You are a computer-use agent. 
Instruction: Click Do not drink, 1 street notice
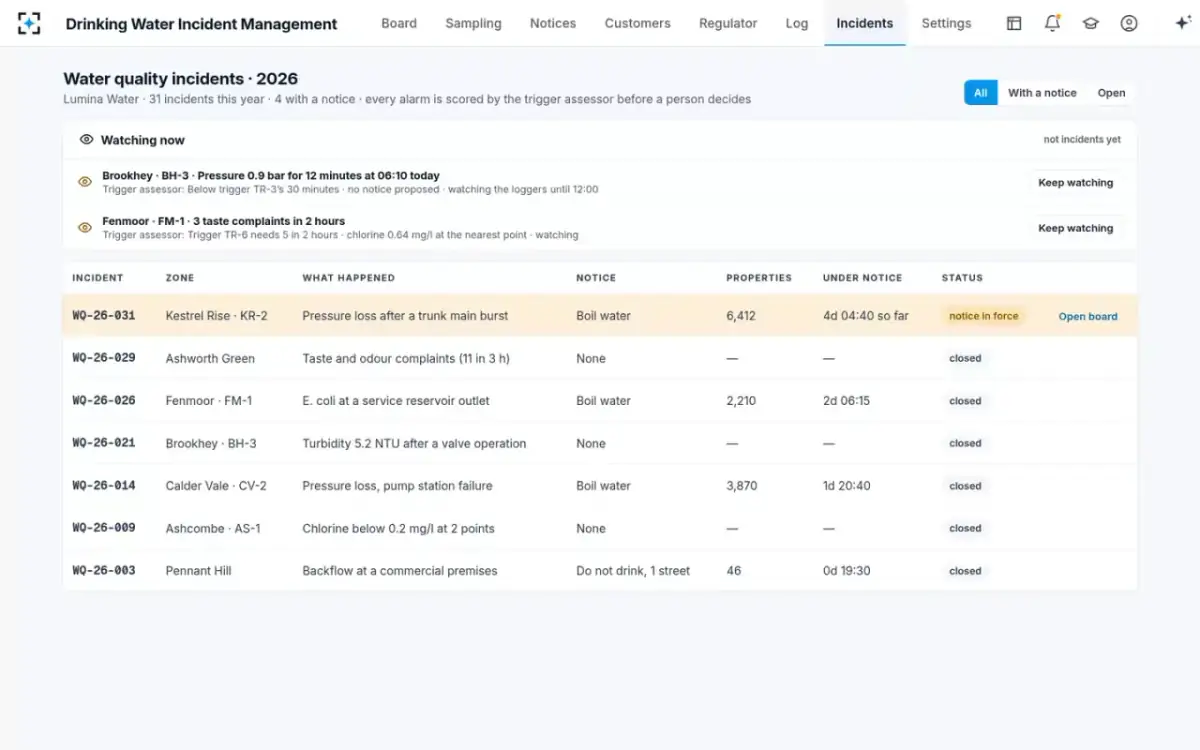click(633, 571)
